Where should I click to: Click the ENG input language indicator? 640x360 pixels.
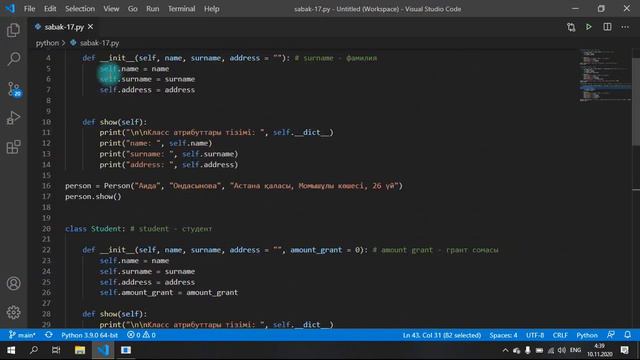point(575,350)
